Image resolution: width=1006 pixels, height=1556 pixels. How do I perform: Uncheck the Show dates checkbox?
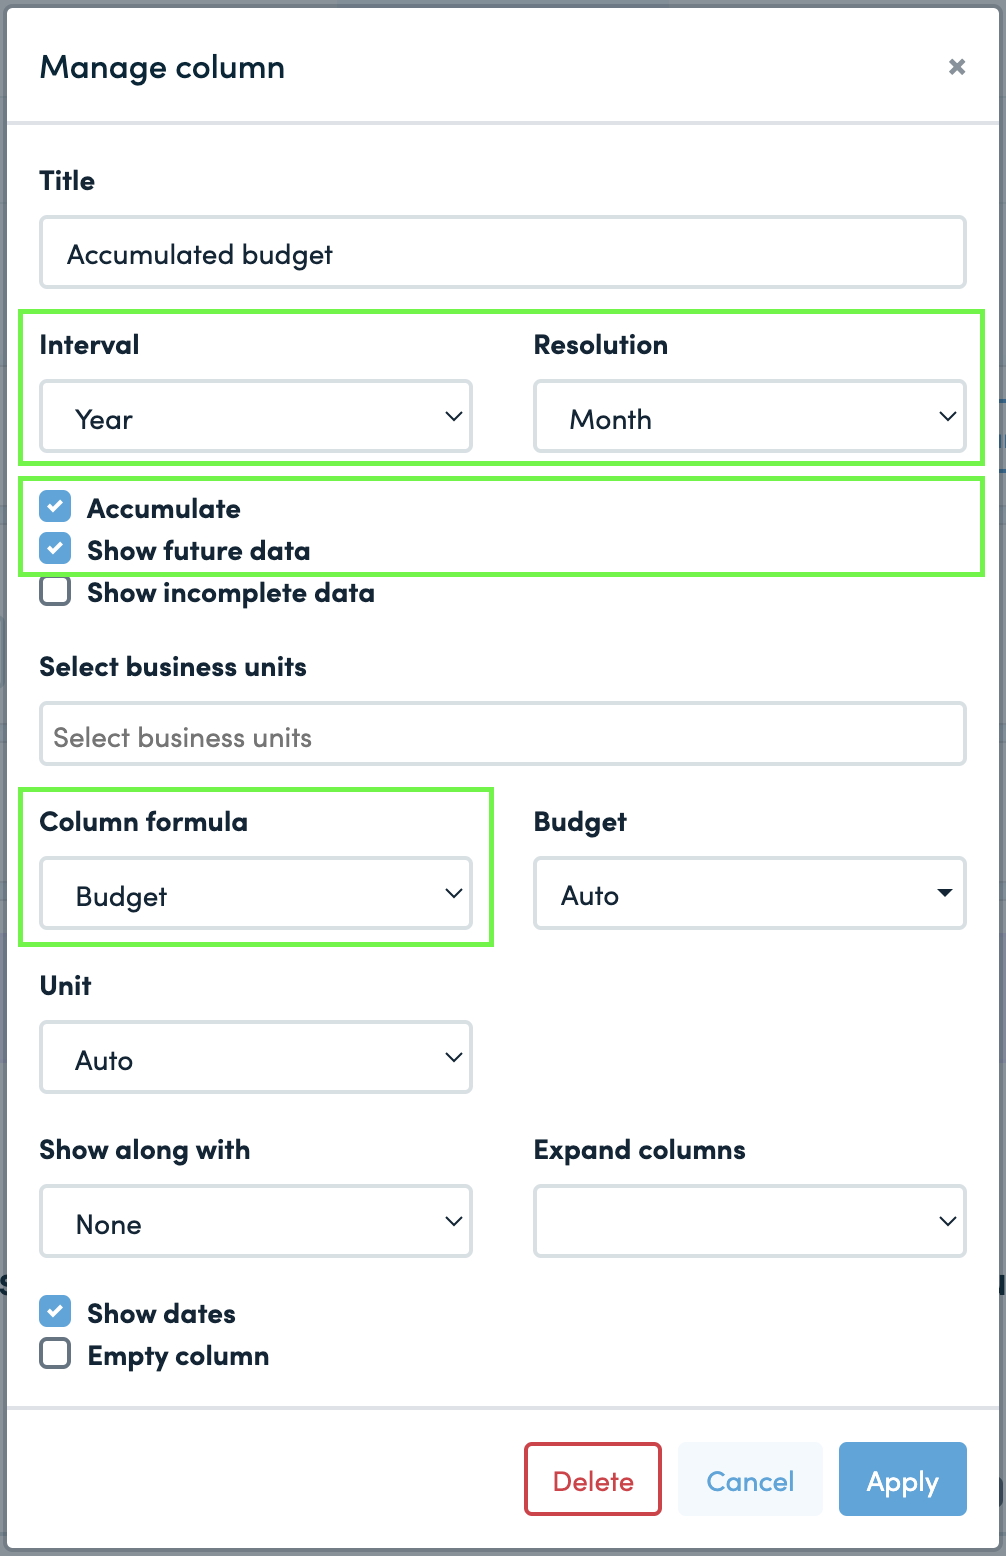(x=55, y=1311)
